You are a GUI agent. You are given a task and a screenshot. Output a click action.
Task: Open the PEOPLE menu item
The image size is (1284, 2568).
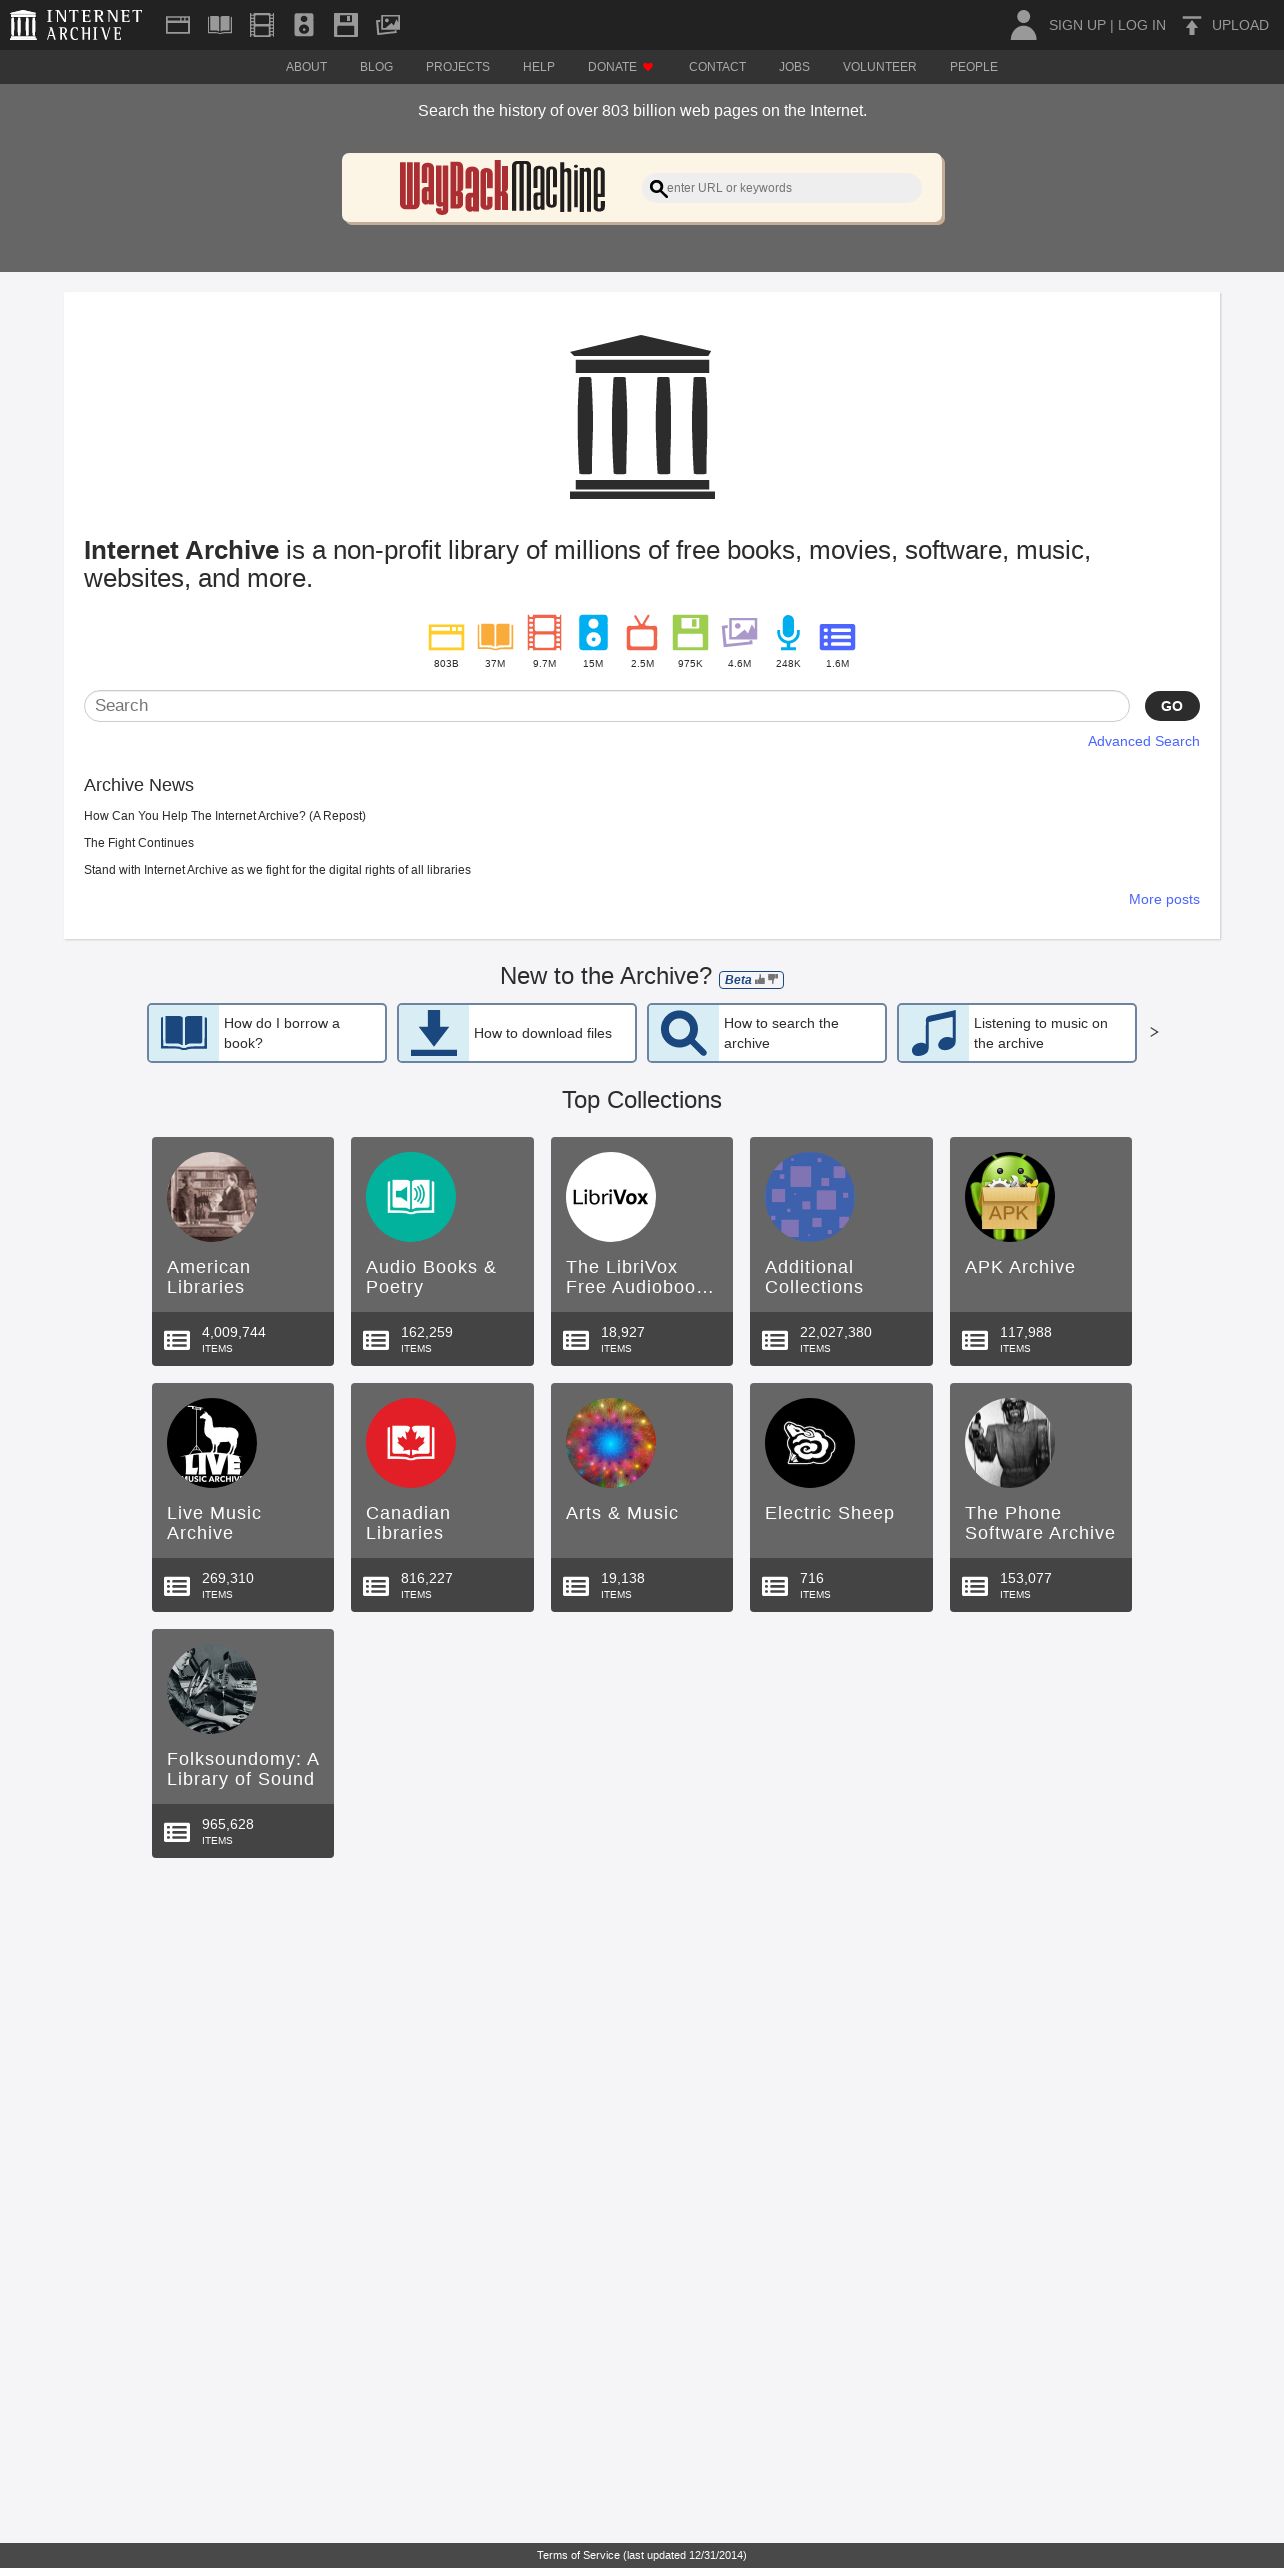973,67
